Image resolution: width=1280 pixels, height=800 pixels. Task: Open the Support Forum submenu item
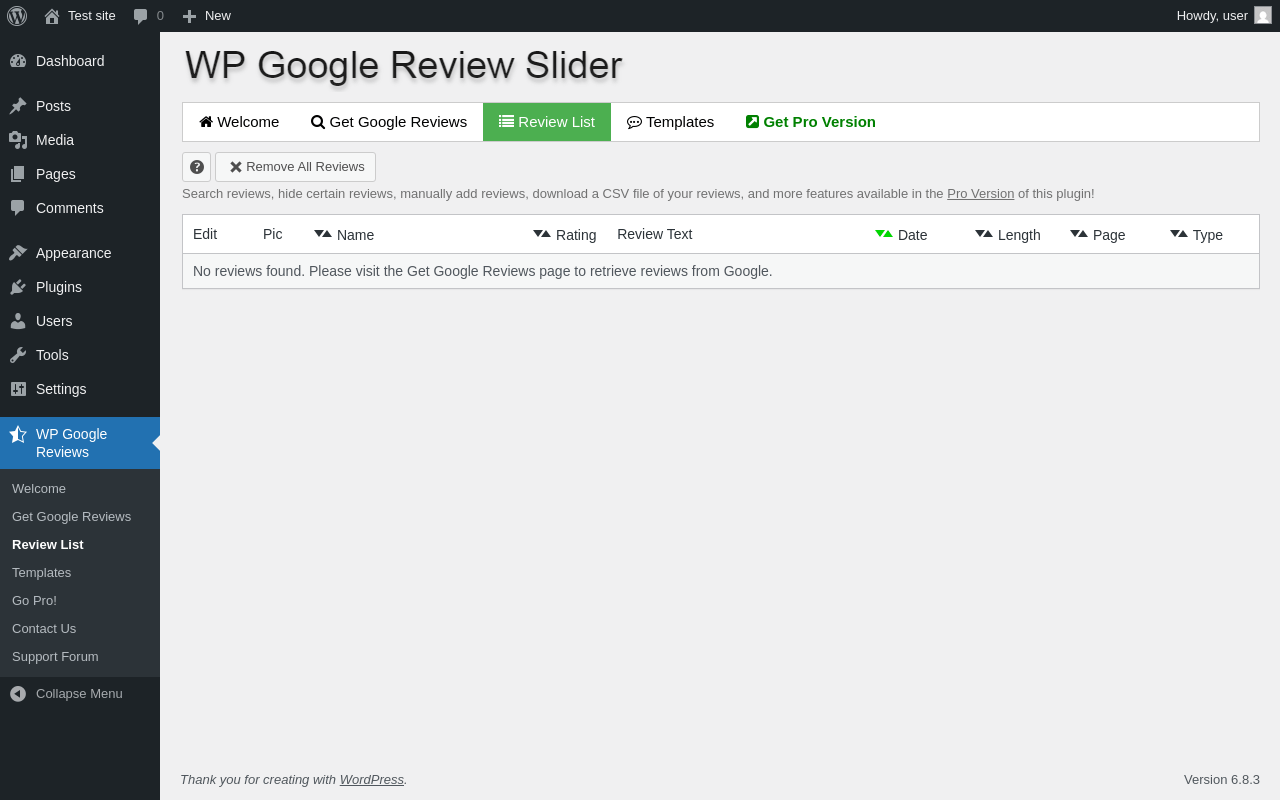click(55, 656)
